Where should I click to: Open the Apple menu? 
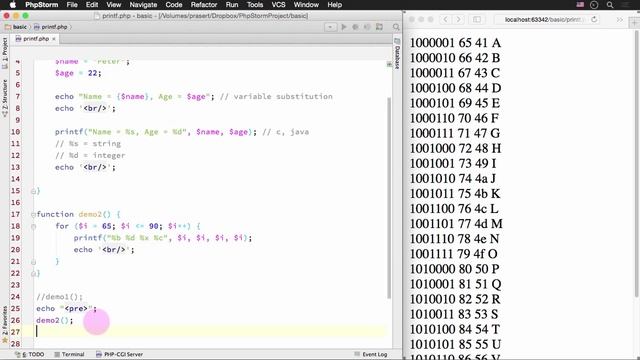13,5
